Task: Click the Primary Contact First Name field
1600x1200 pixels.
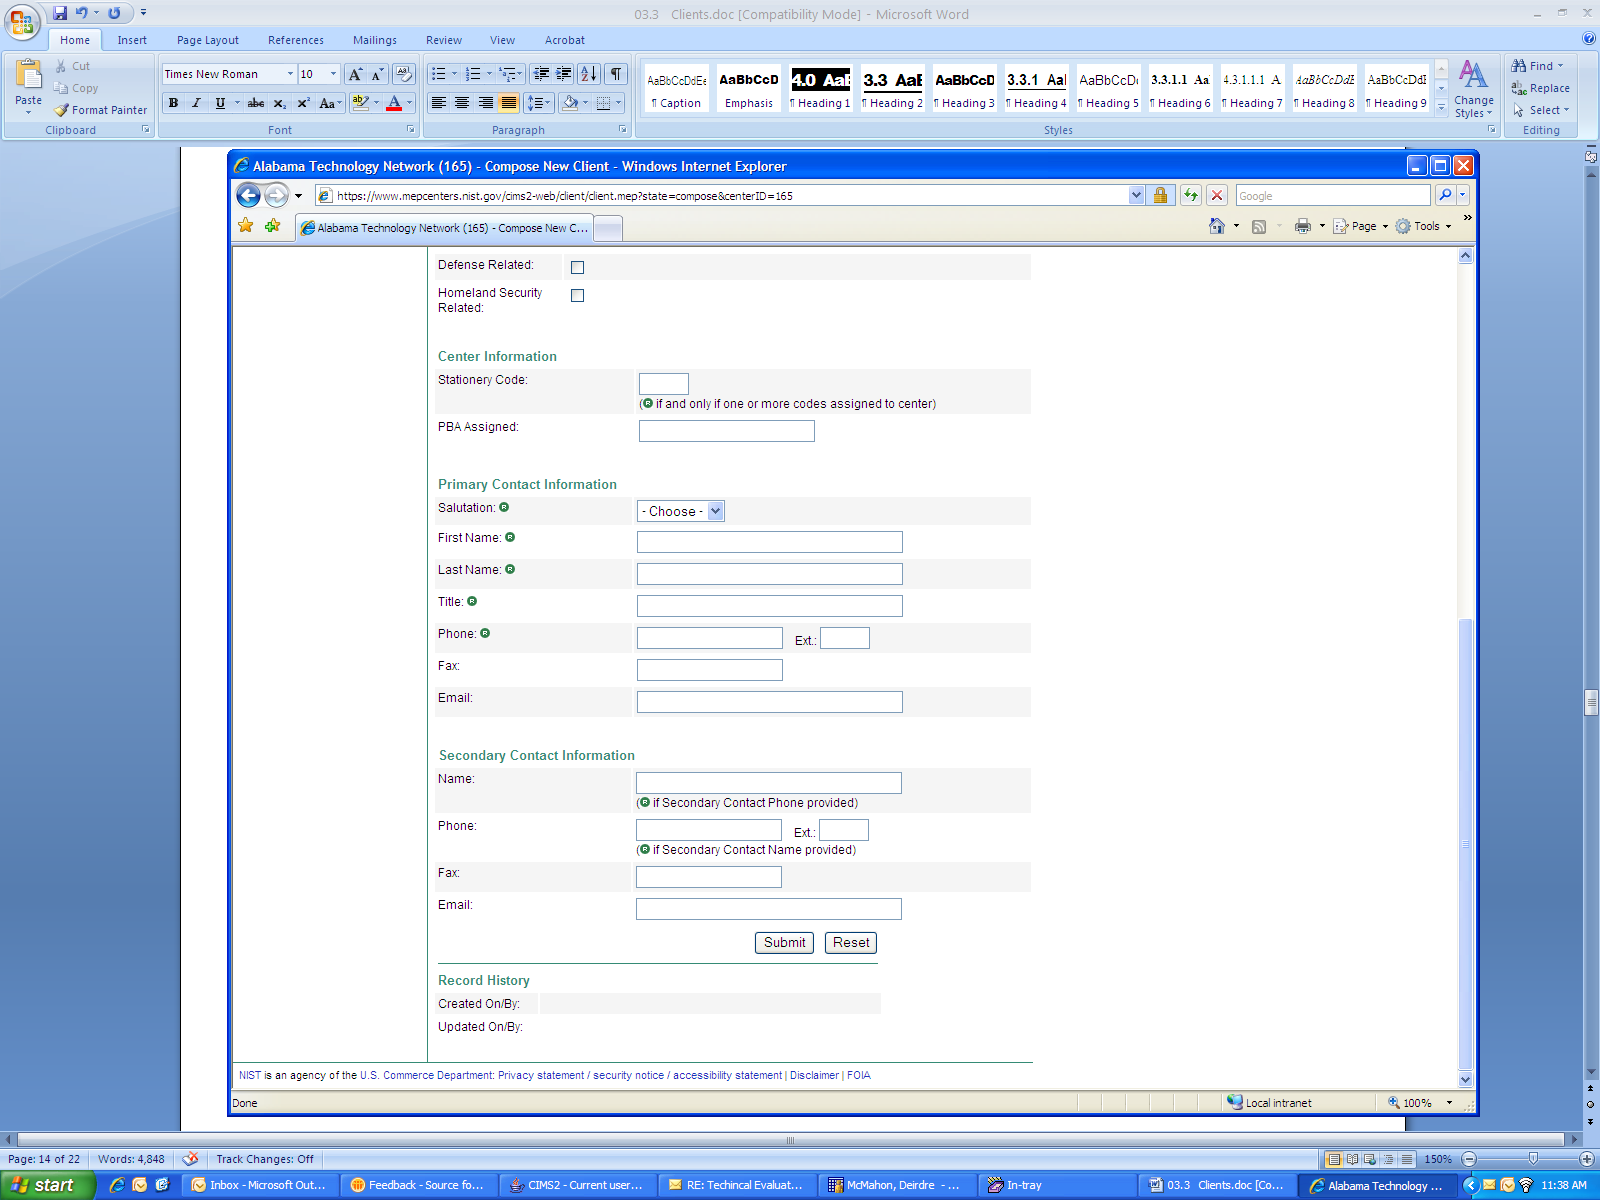Action: pos(770,542)
